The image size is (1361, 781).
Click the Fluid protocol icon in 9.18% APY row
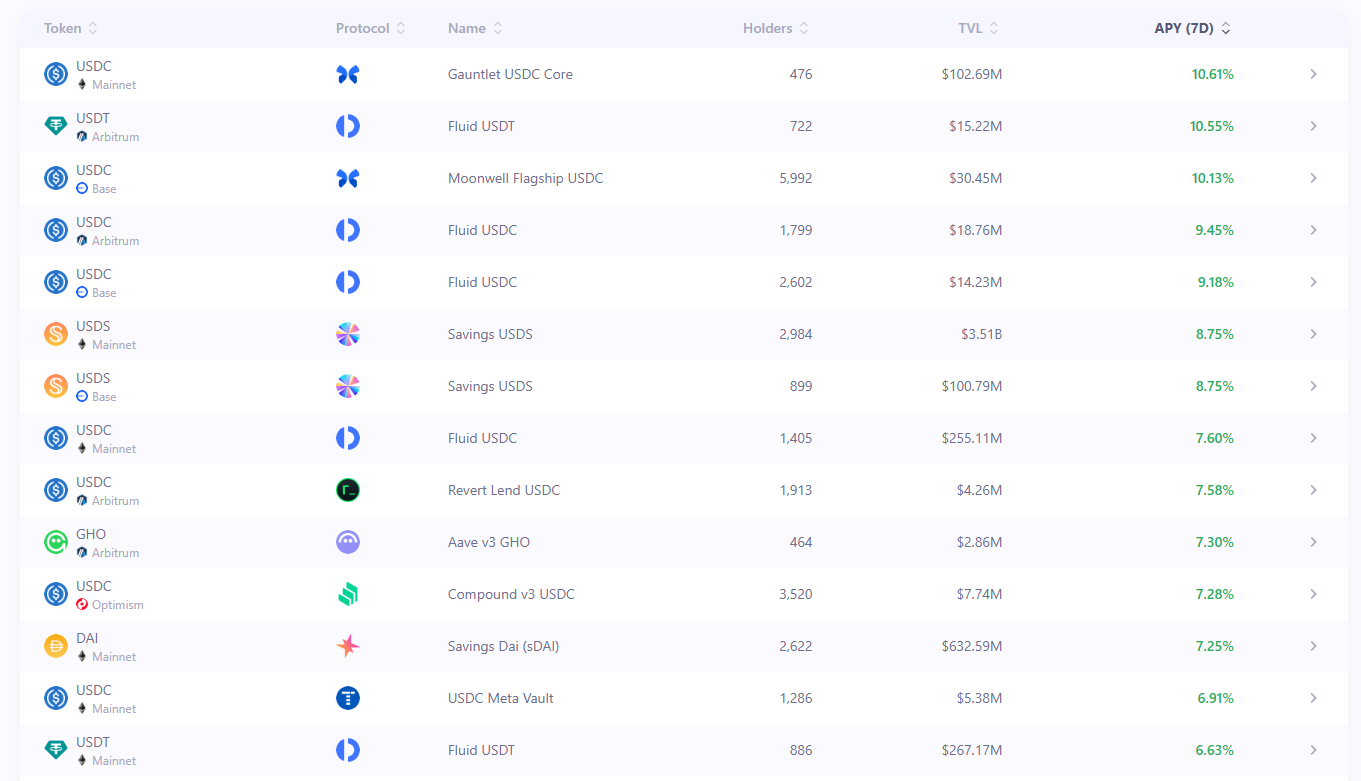click(348, 282)
